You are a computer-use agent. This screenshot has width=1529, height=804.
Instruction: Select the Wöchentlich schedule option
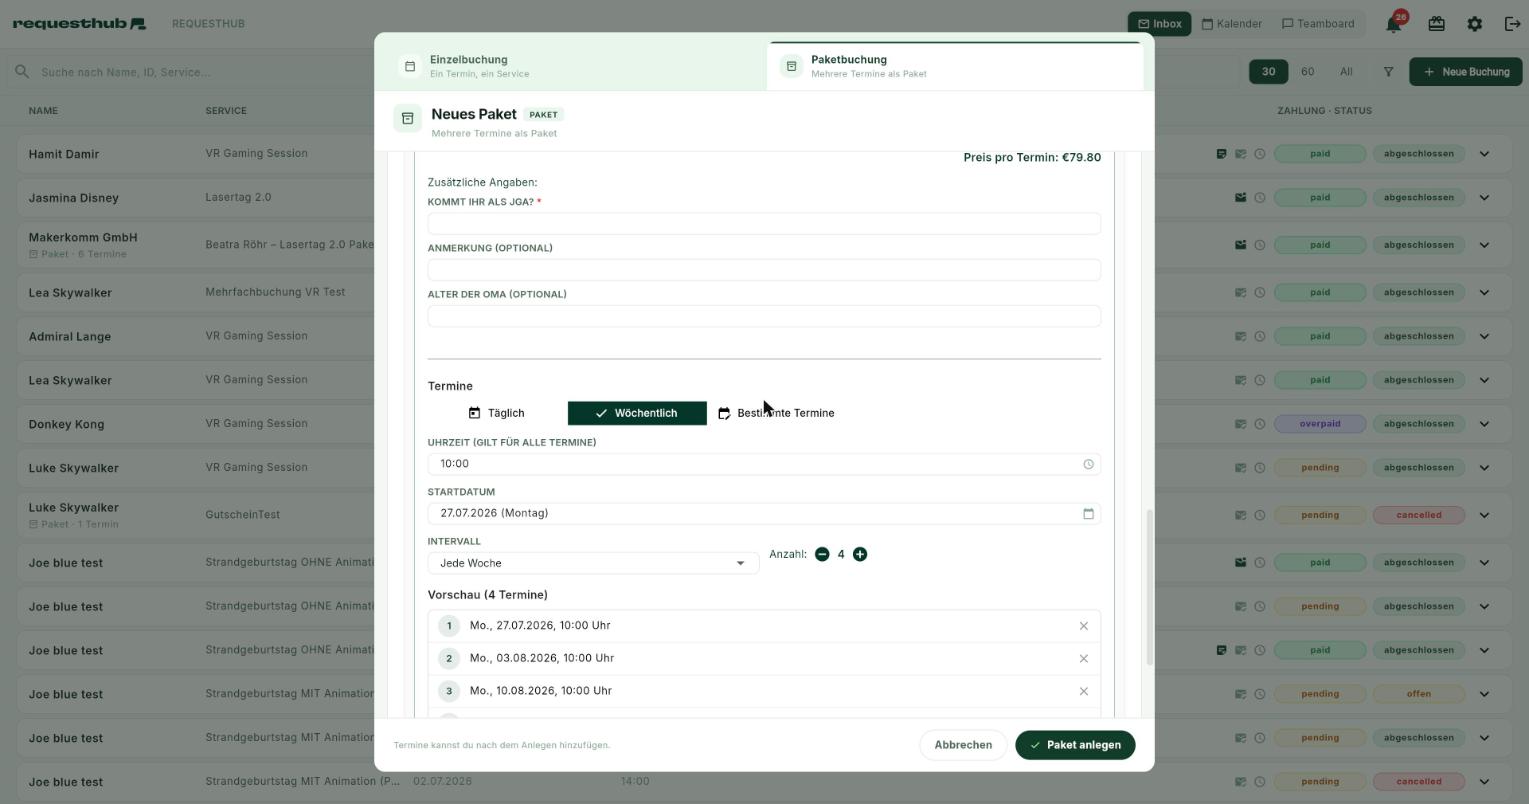point(637,413)
